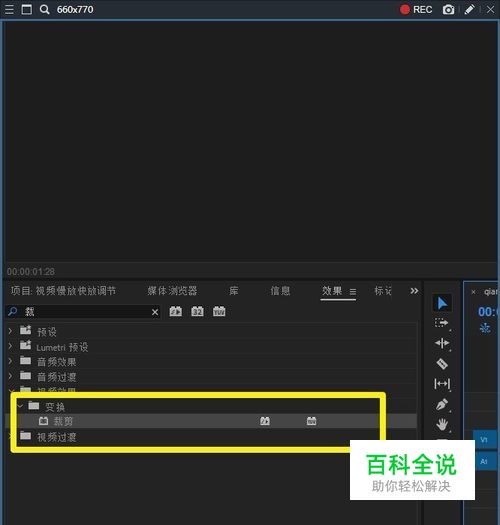The width and height of the screenshot is (500, 525).
Task: Choose the Hand tool
Action: click(x=442, y=425)
